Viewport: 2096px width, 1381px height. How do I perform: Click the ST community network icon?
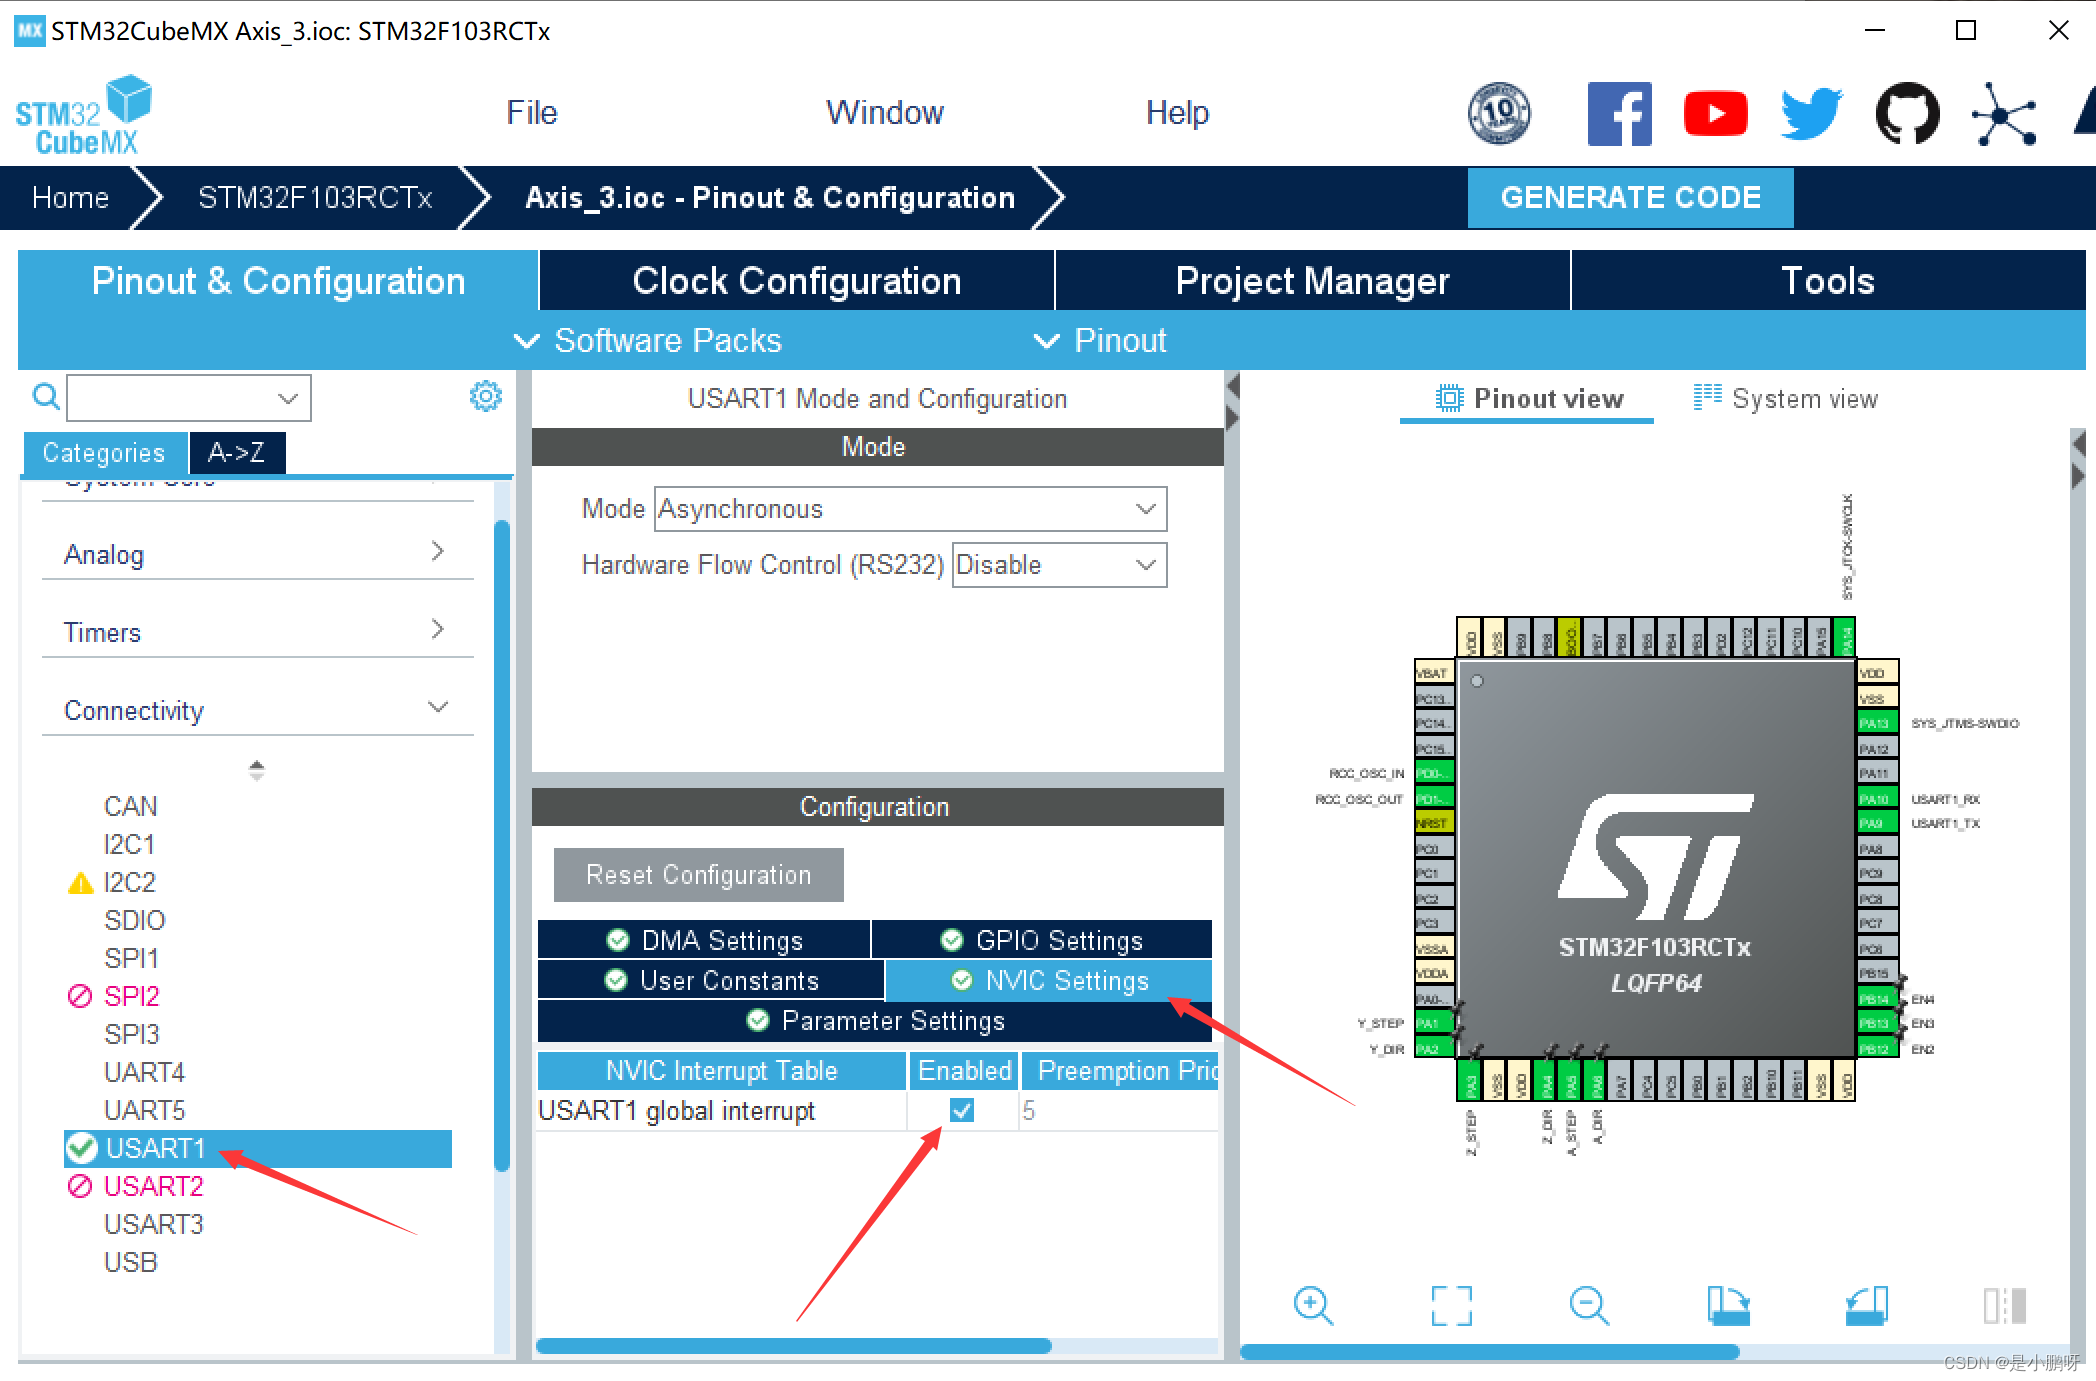point(2003,114)
